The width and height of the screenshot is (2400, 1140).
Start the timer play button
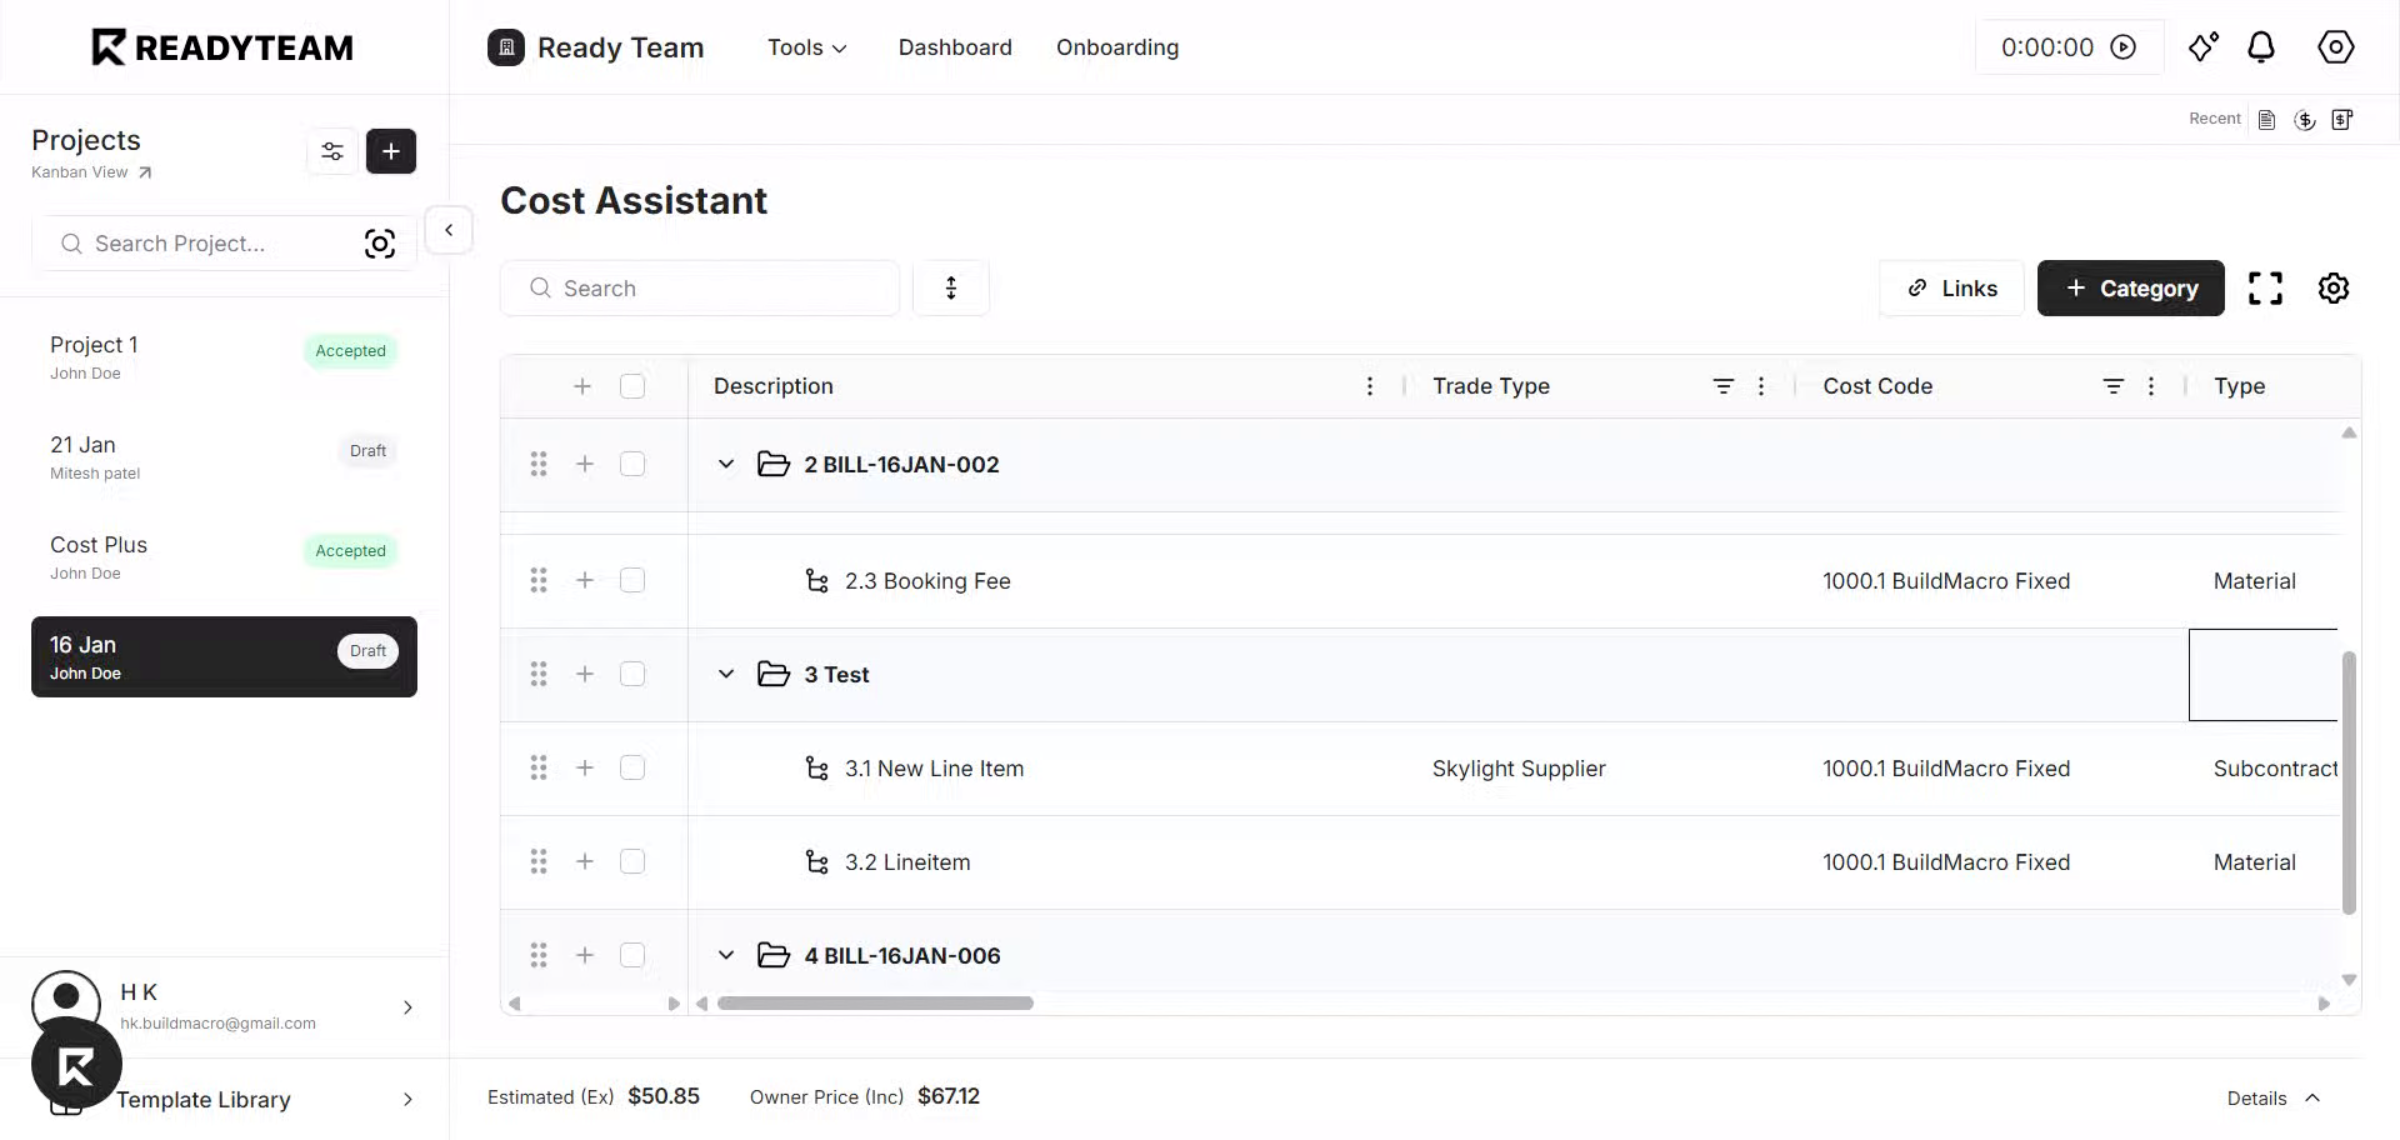[2123, 47]
